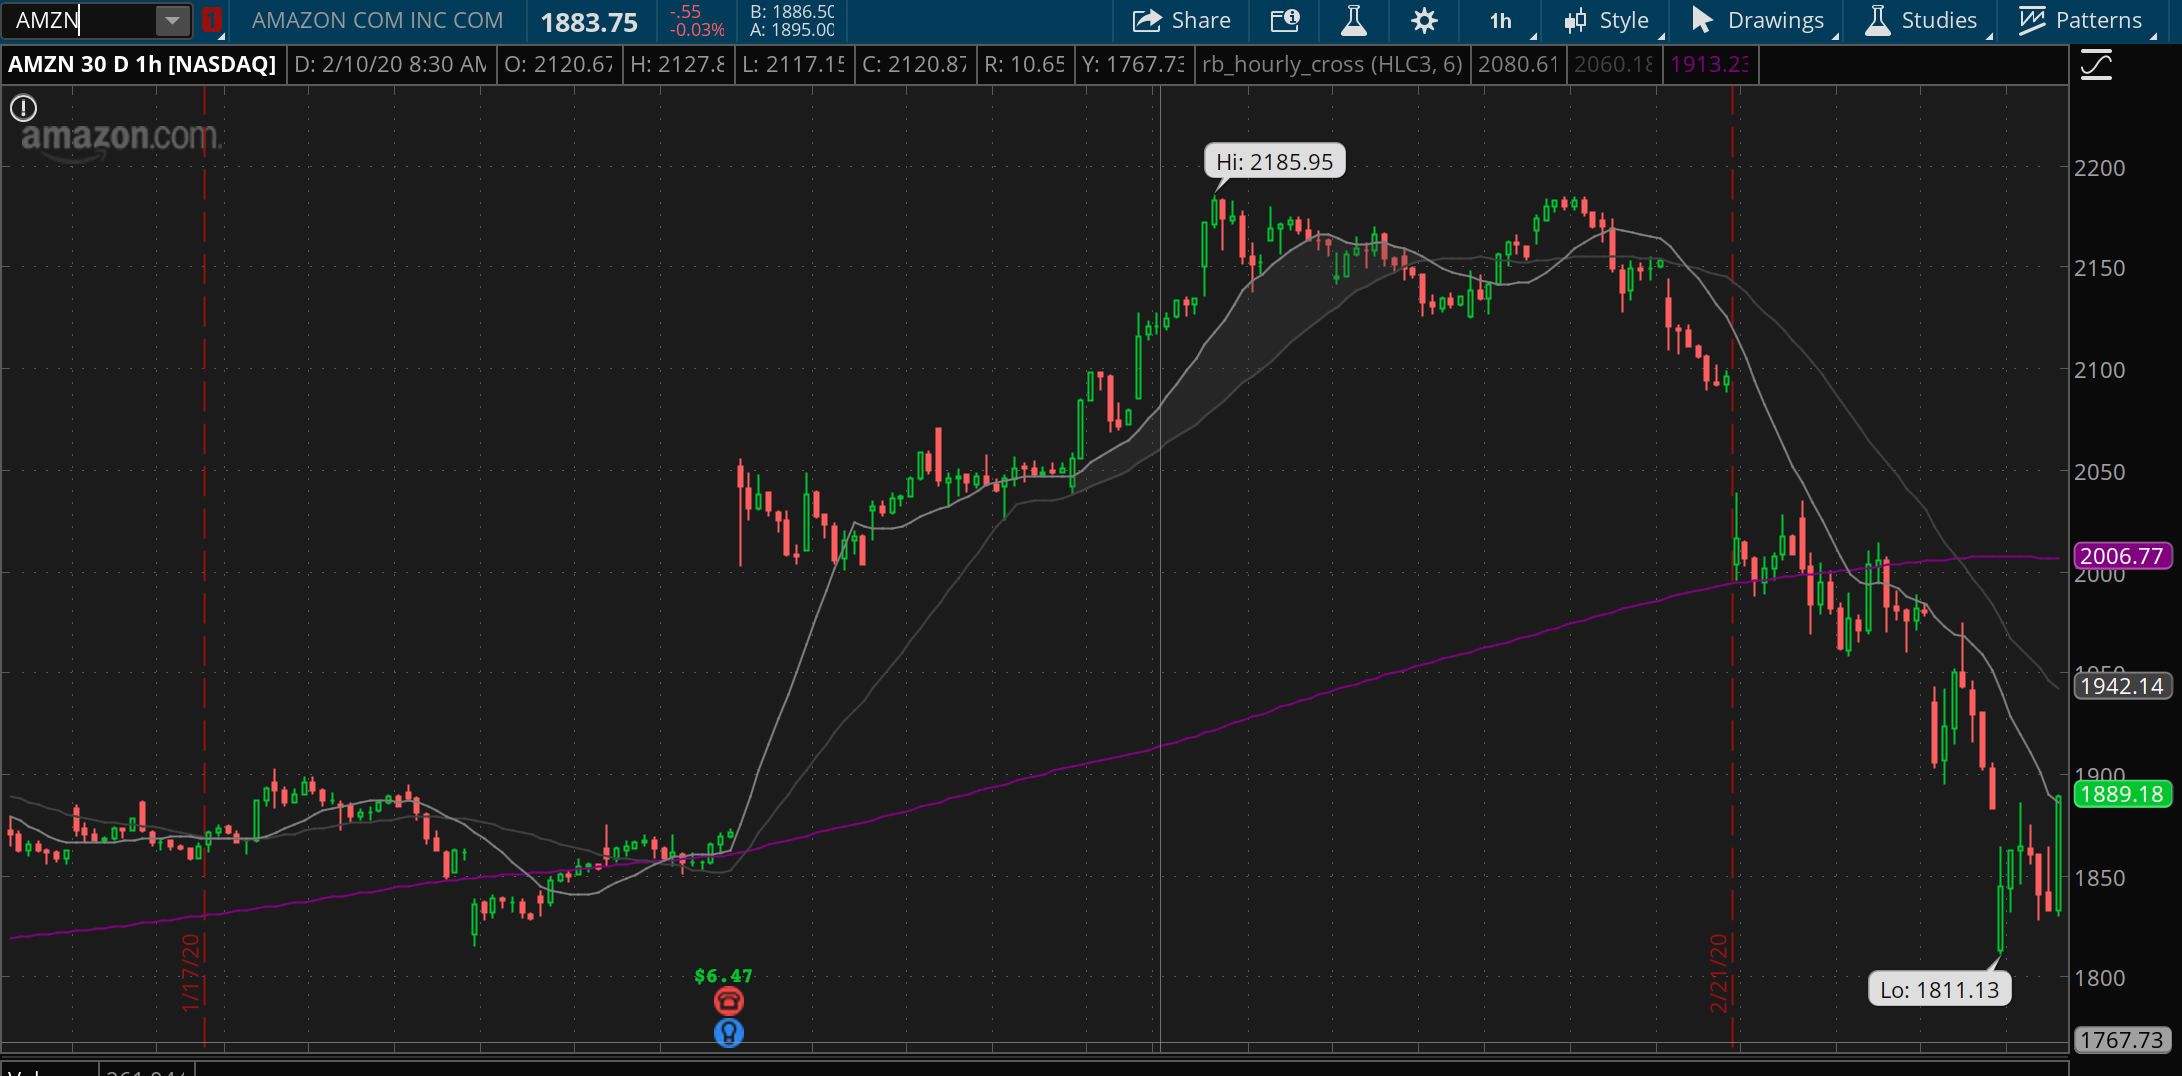
Task: Click the last price 1883.75
Action: (589, 22)
